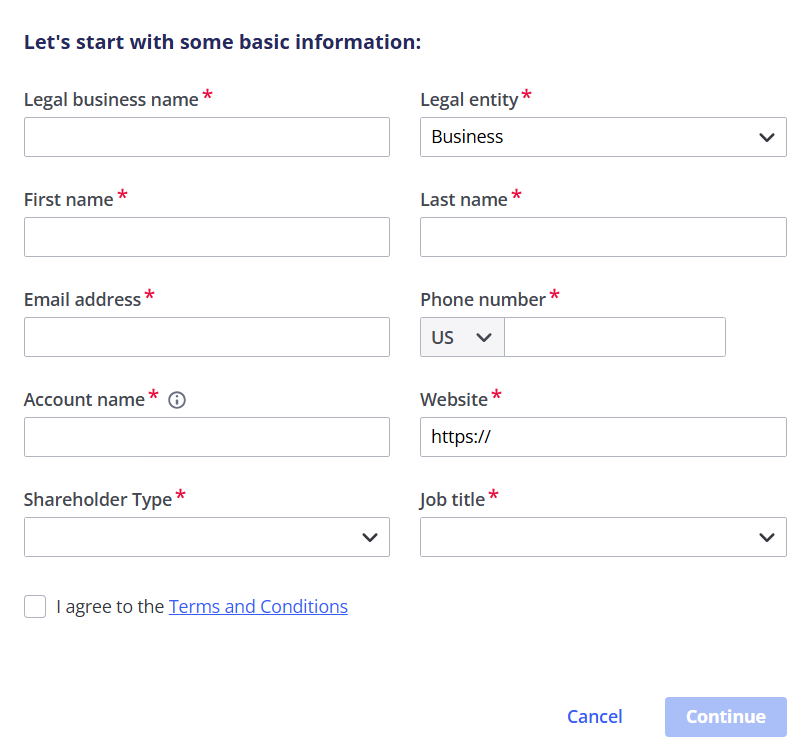This screenshot has height=750, width=812.
Task: Click into the Phone number input field
Action: tap(614, 337)
